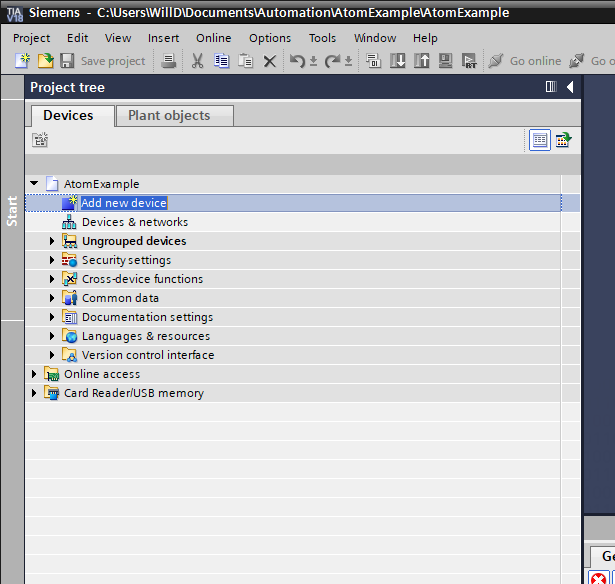Click the New project icon in toolbar
Screen dimensions: 615x584
pyautogui.click(x=23, y=61)
